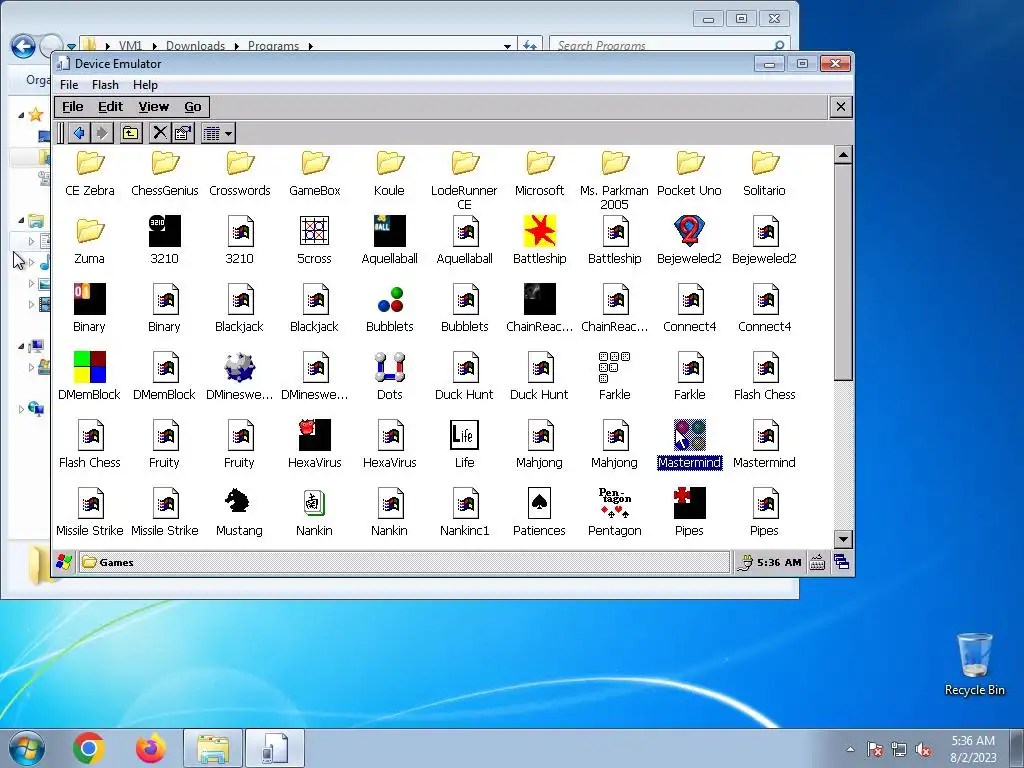Open the Flash menu
1024x768 pixels.
pyautogui.click(x=105, y=85)
